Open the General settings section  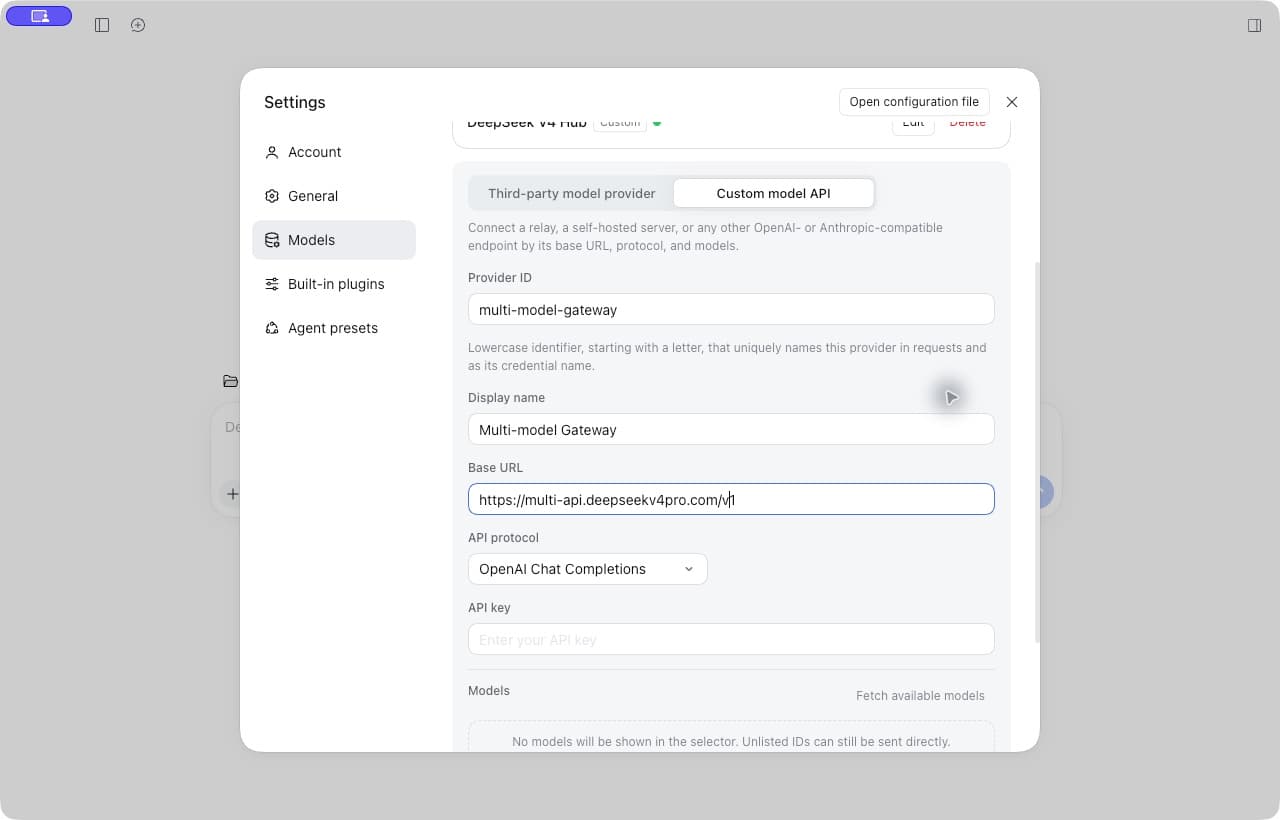(334, 196)
